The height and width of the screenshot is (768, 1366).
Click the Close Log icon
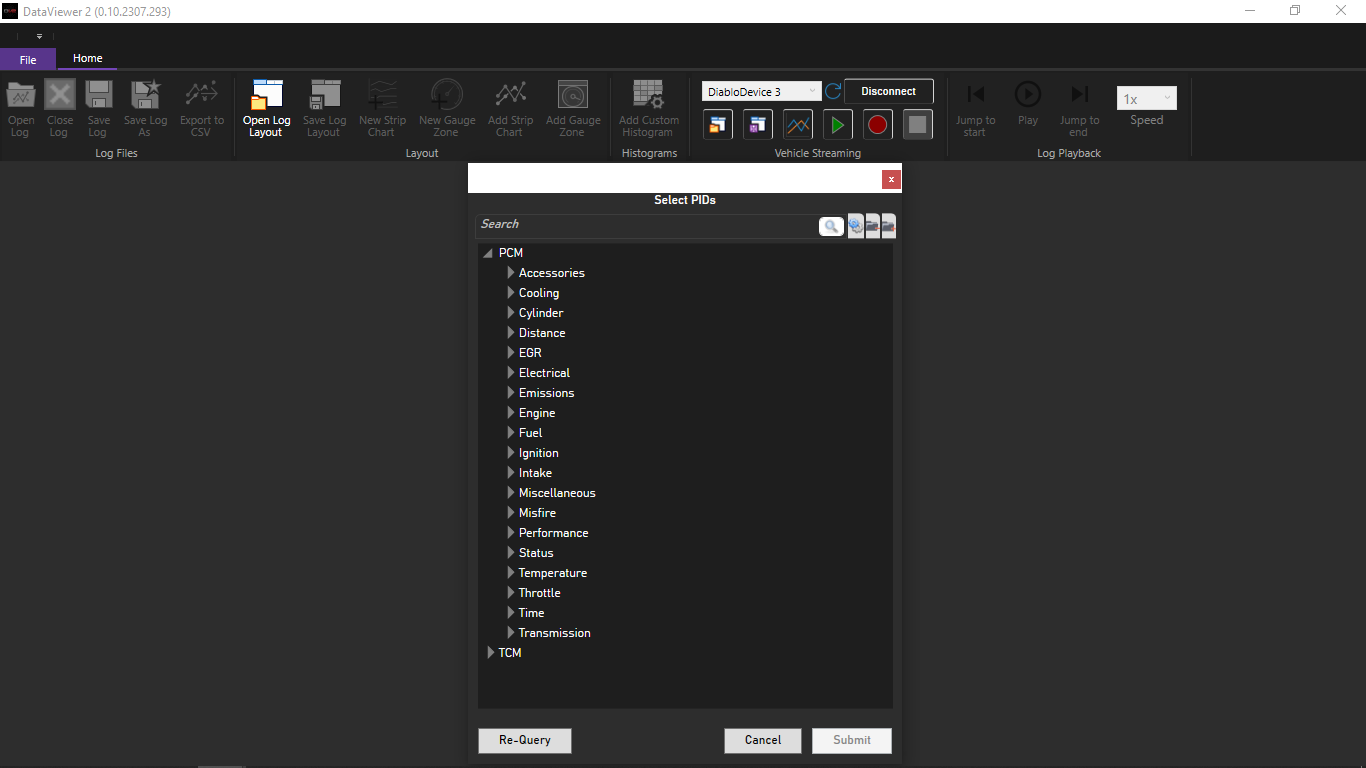[x=60, y=95]
